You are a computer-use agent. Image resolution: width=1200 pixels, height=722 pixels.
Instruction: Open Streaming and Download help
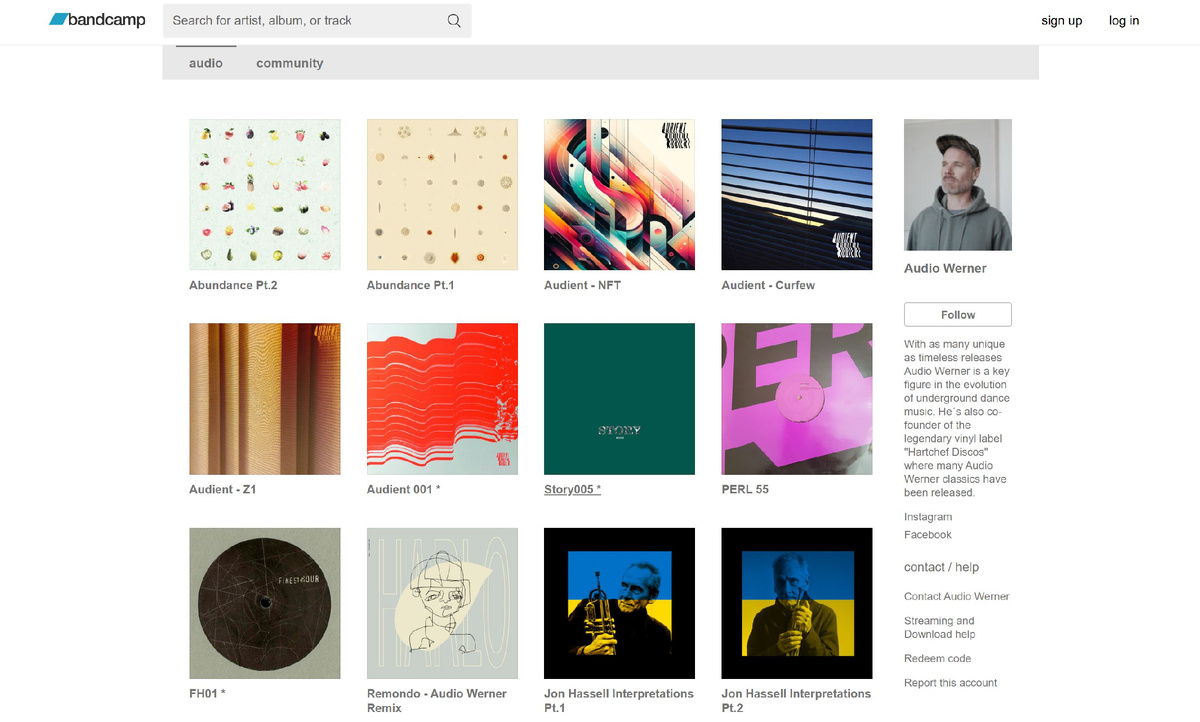940,627
